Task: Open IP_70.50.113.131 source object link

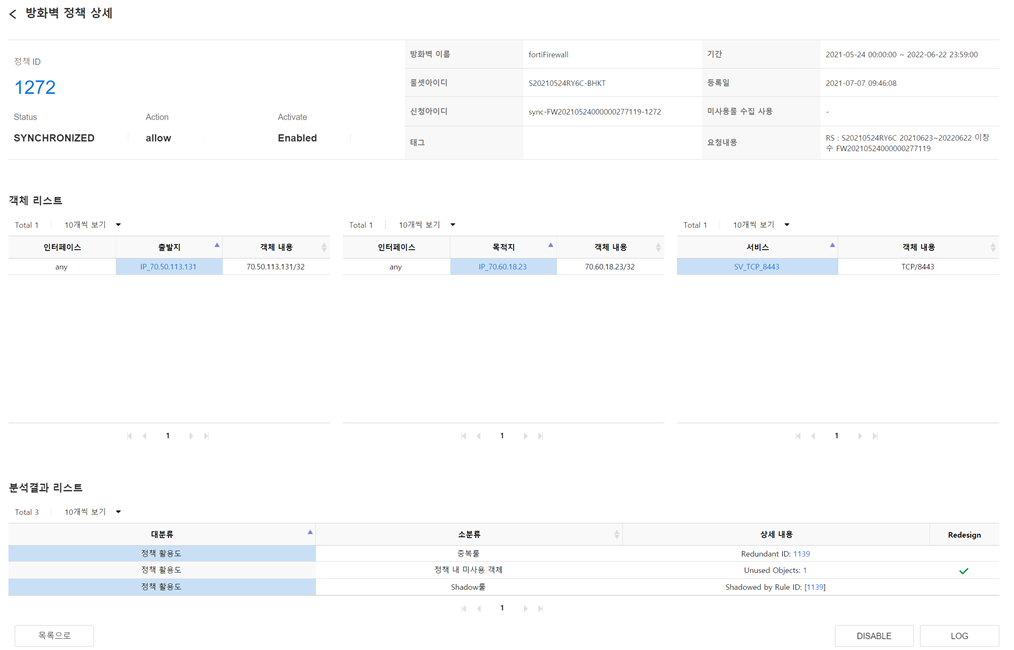Action: point(168,266)
